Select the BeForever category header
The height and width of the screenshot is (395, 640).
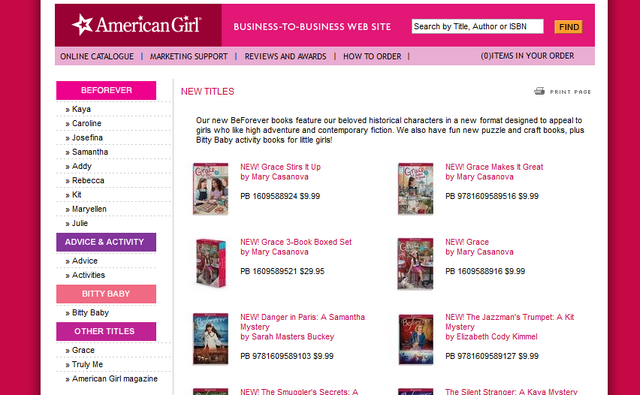tap(106, 90)
